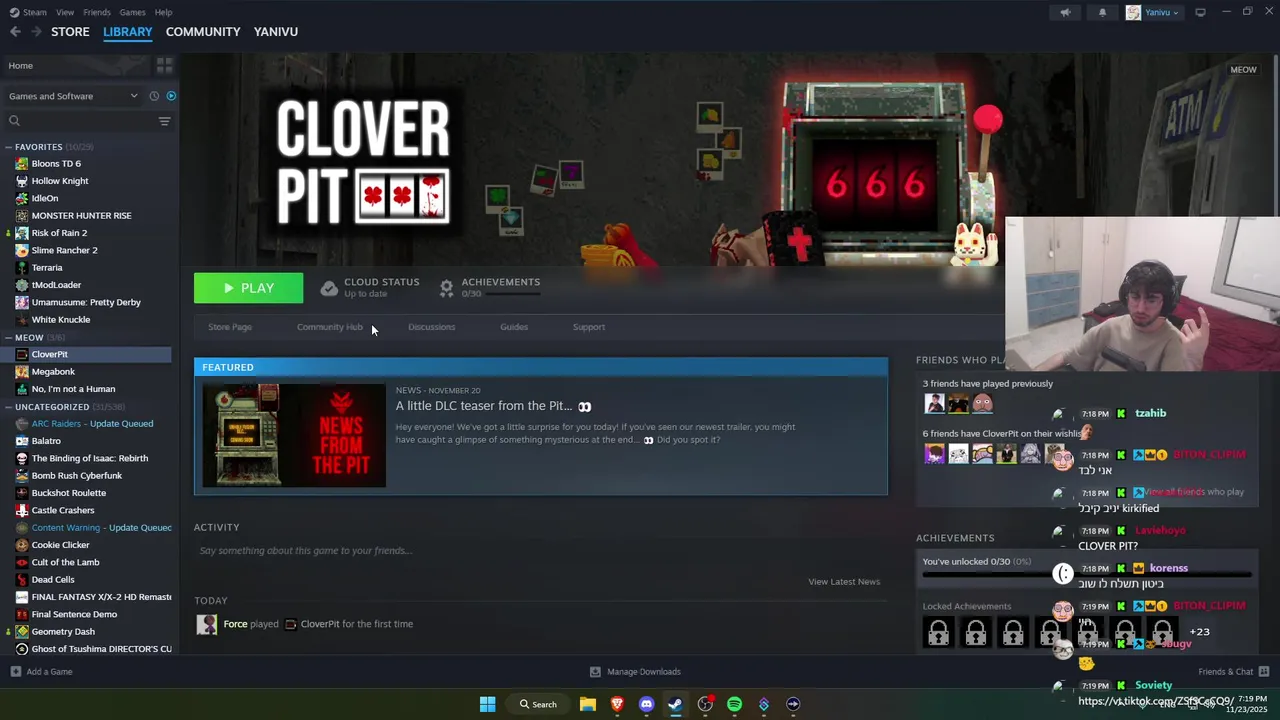This screenshot has height=720, width=1280.
Task: Click the Add a Game plus icon
Action: pos(15,672)
